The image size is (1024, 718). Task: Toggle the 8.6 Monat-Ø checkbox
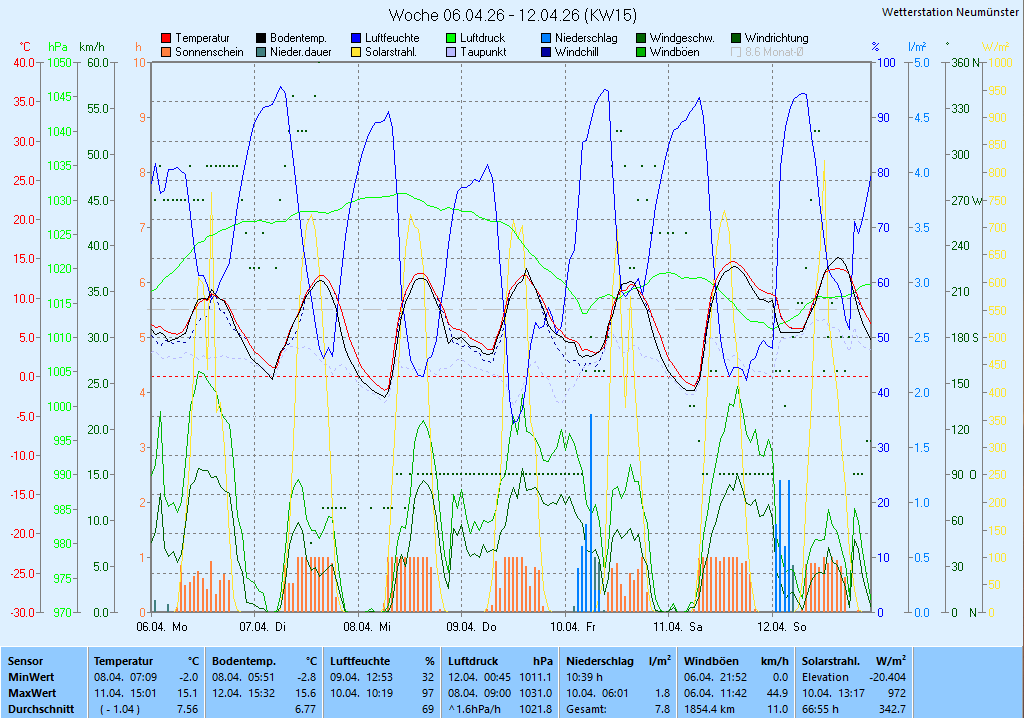coord(737,52)
